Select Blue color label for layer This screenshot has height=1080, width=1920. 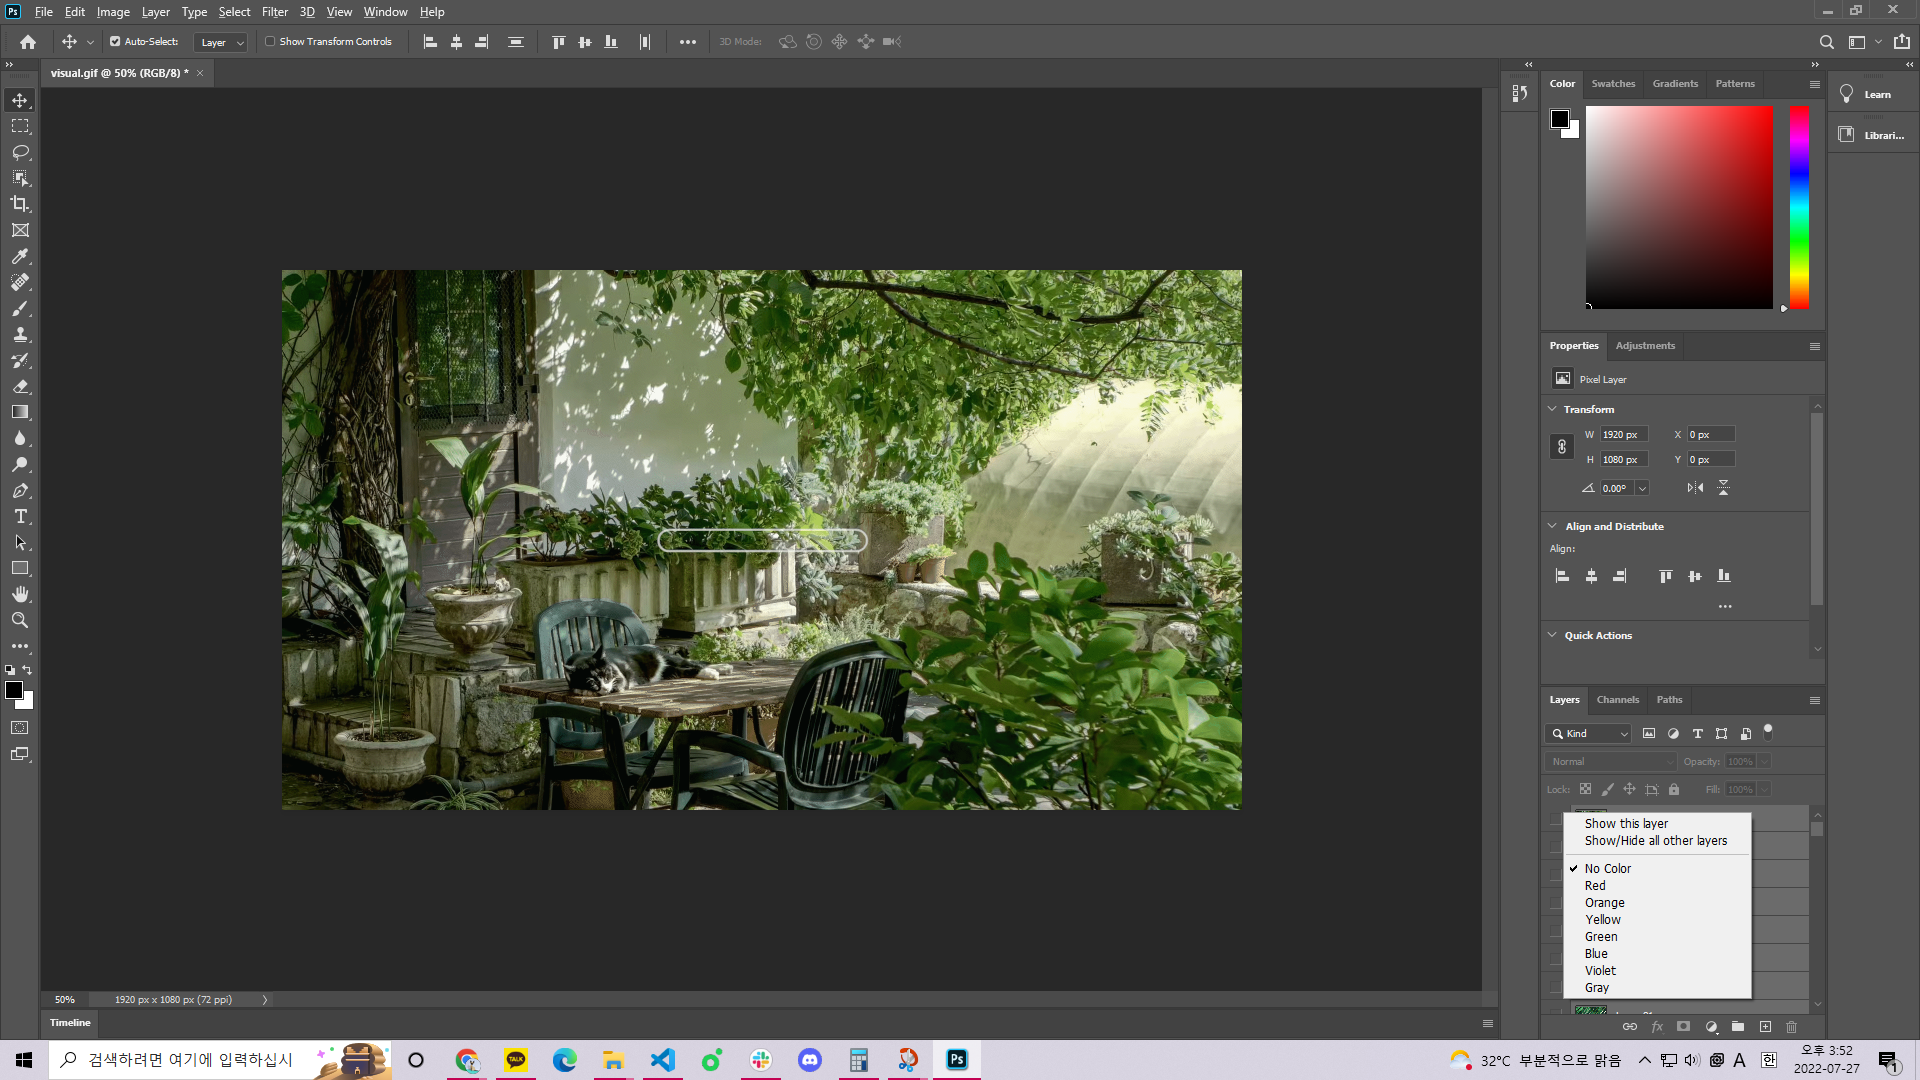click(1597, 952)
